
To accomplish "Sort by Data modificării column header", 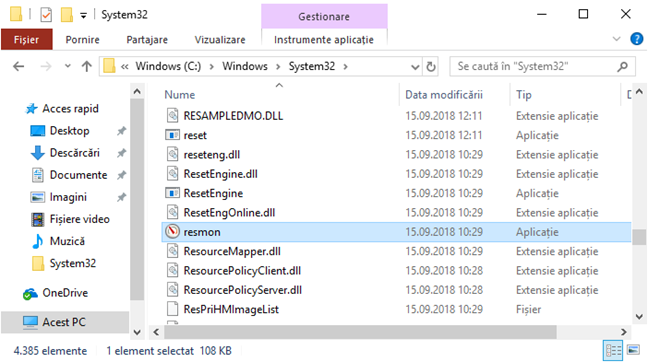I will (x=444, y=95).
